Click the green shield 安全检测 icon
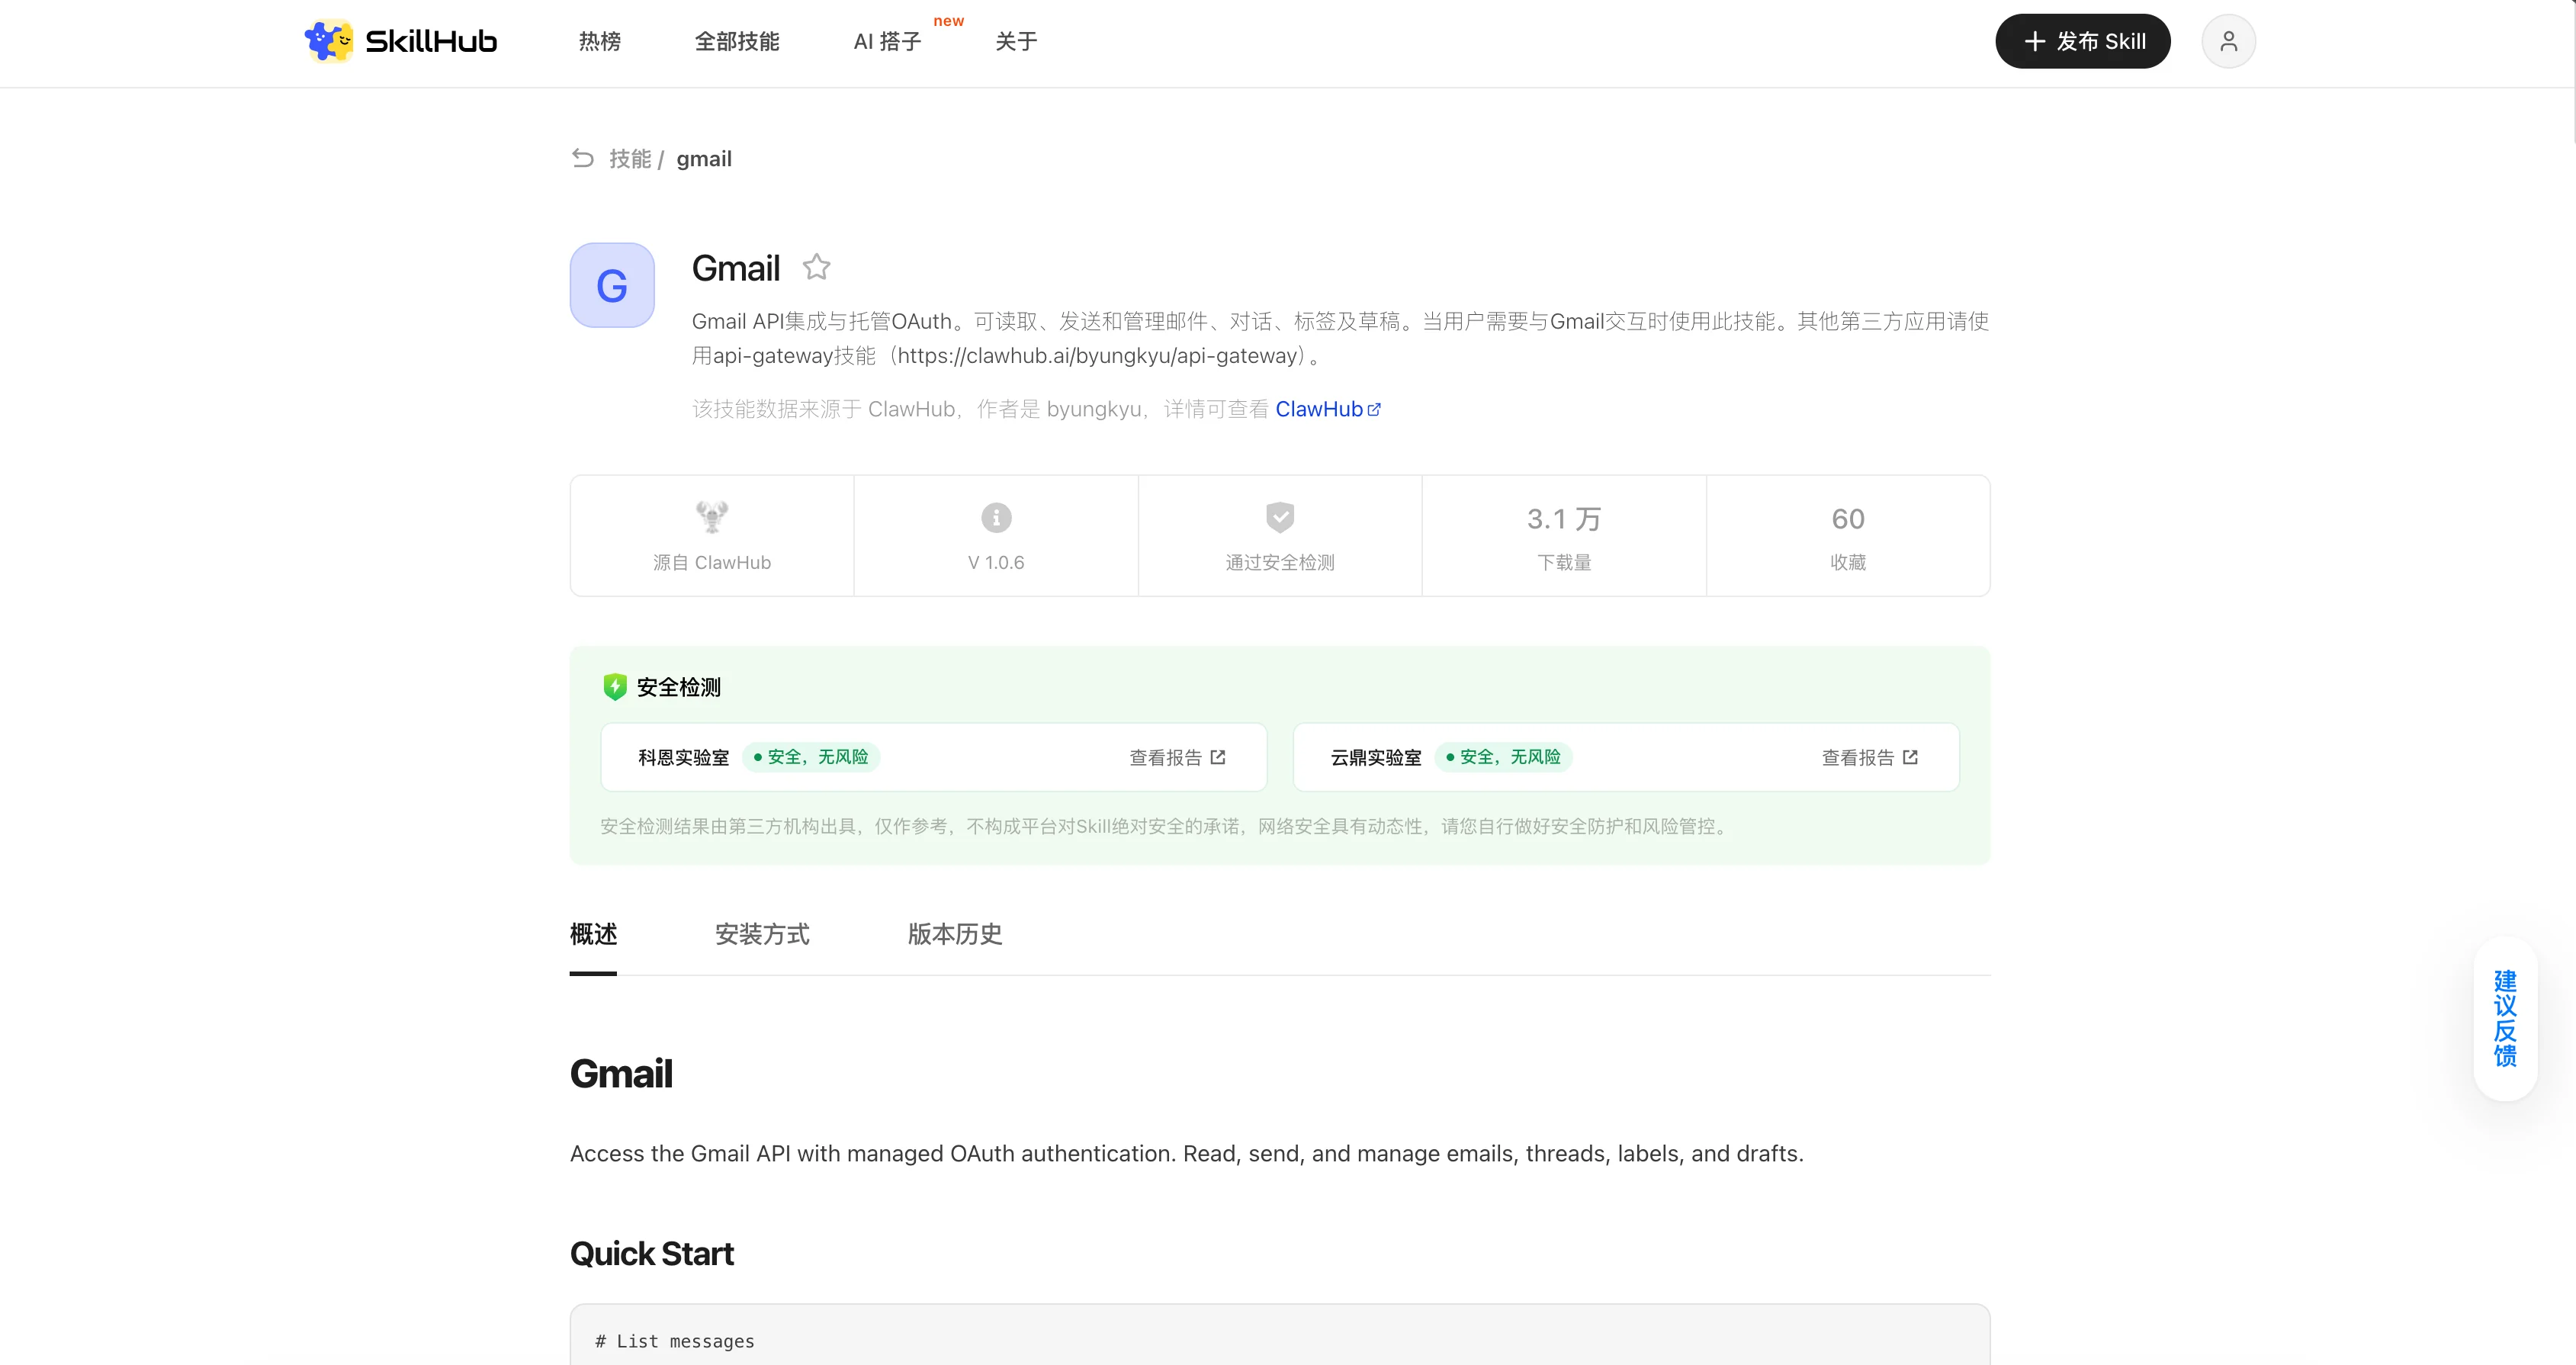The image size is (2576, 1365). pos(615,687)
